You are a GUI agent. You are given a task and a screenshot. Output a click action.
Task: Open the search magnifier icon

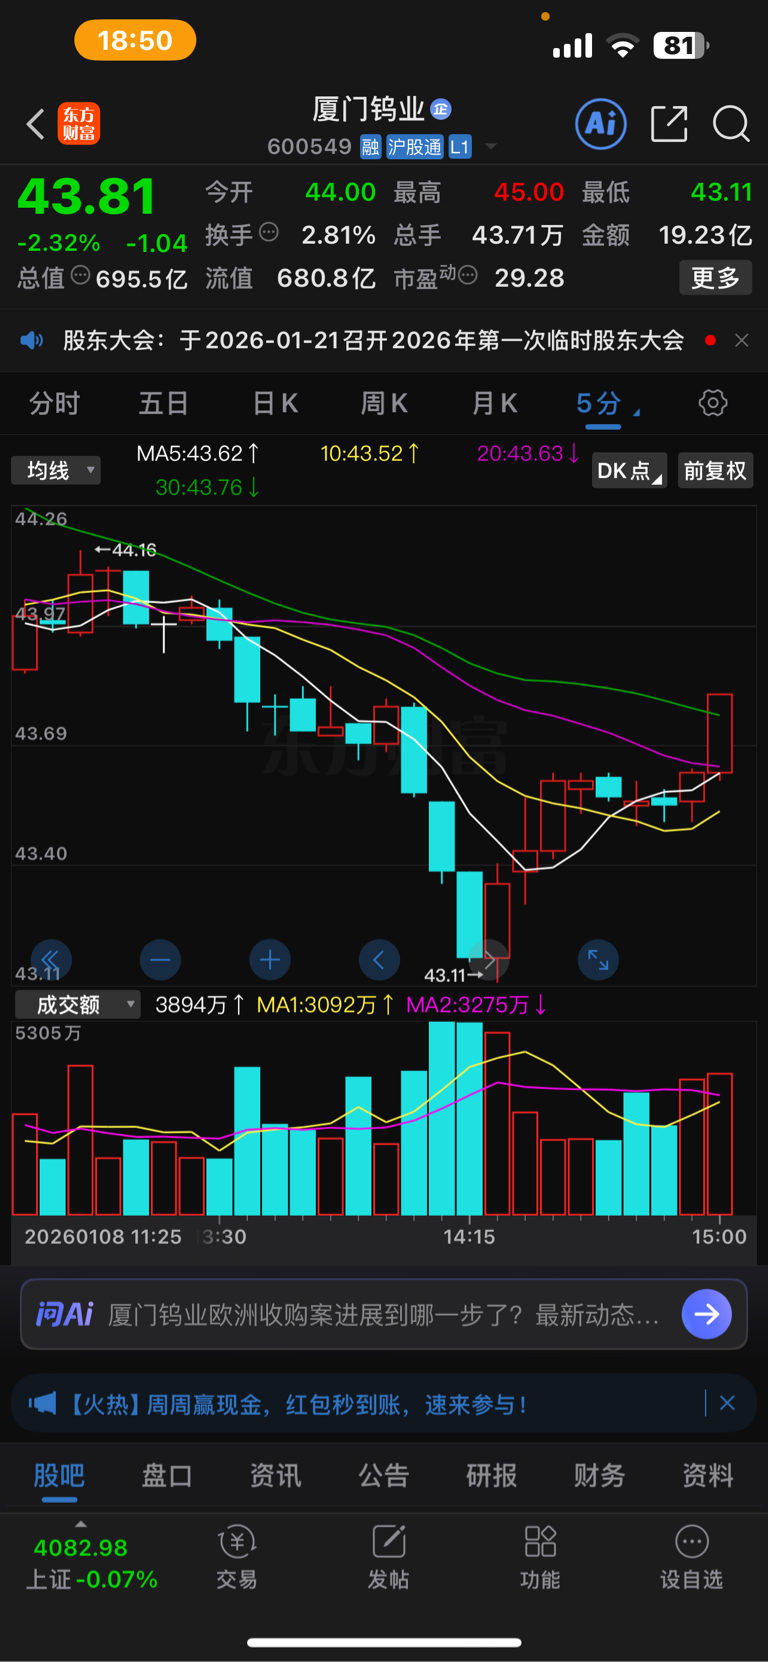(x=731, y=124)
